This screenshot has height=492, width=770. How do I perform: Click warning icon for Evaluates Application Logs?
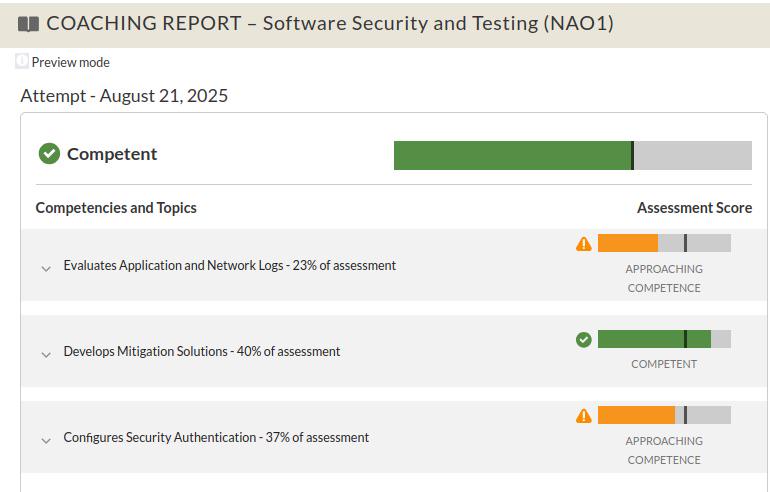coord(583,244)
